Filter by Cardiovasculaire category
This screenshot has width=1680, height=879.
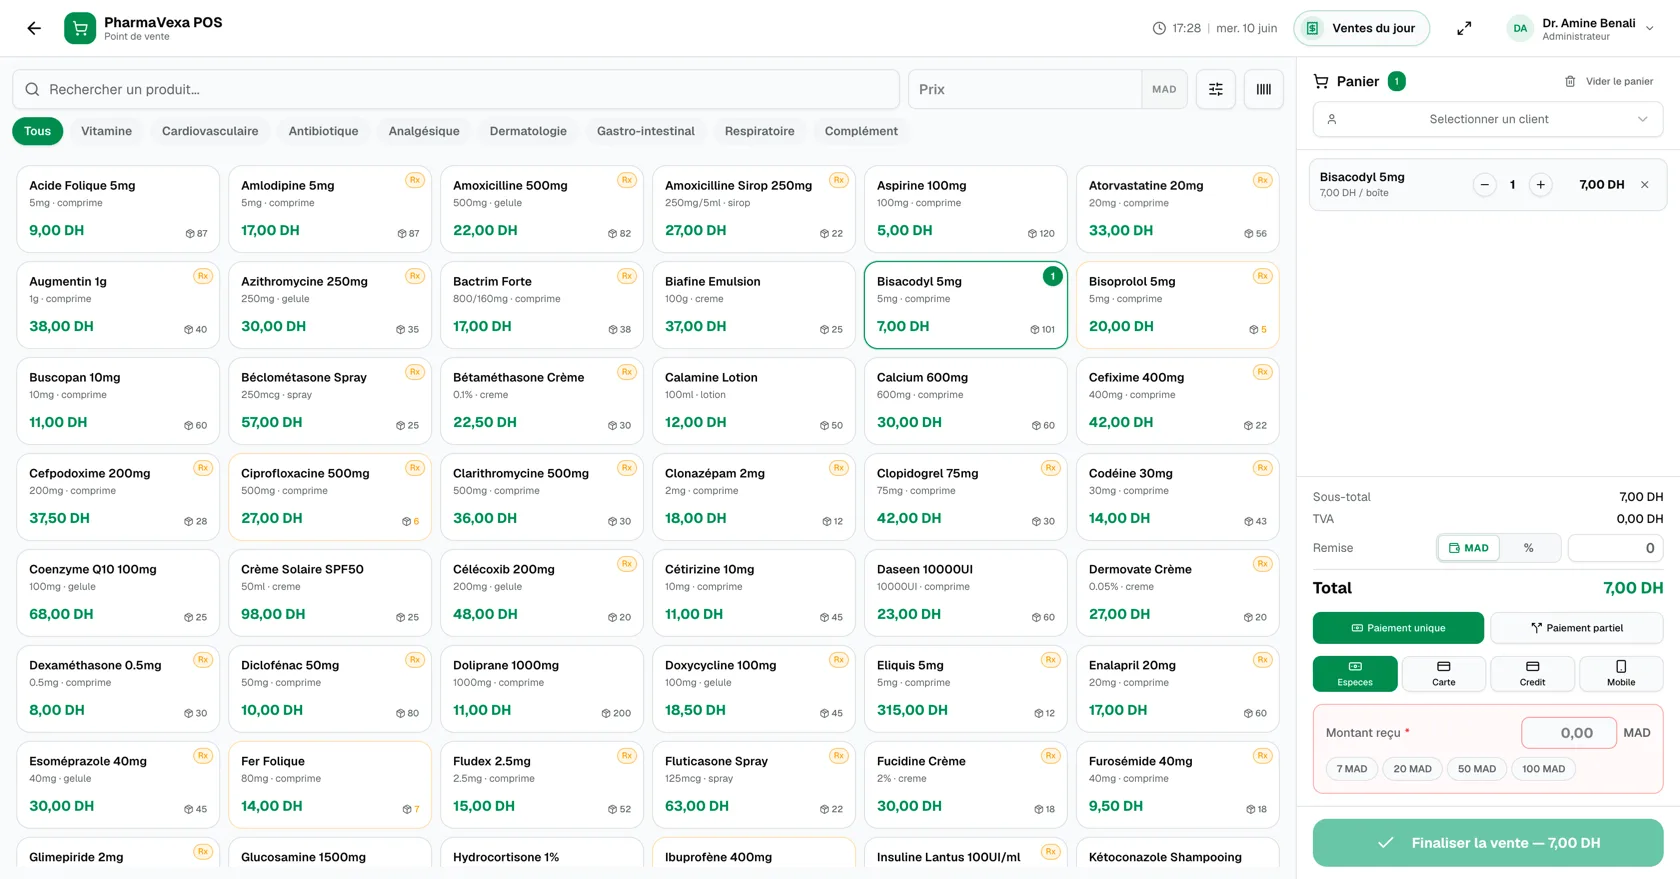210,131
